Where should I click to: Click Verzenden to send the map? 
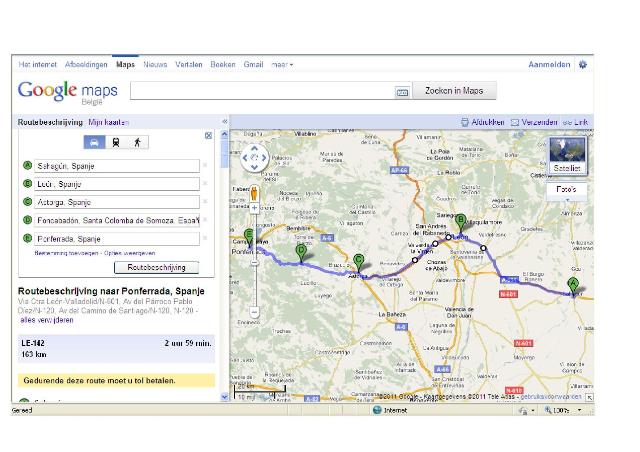click(x=534, y=122)
